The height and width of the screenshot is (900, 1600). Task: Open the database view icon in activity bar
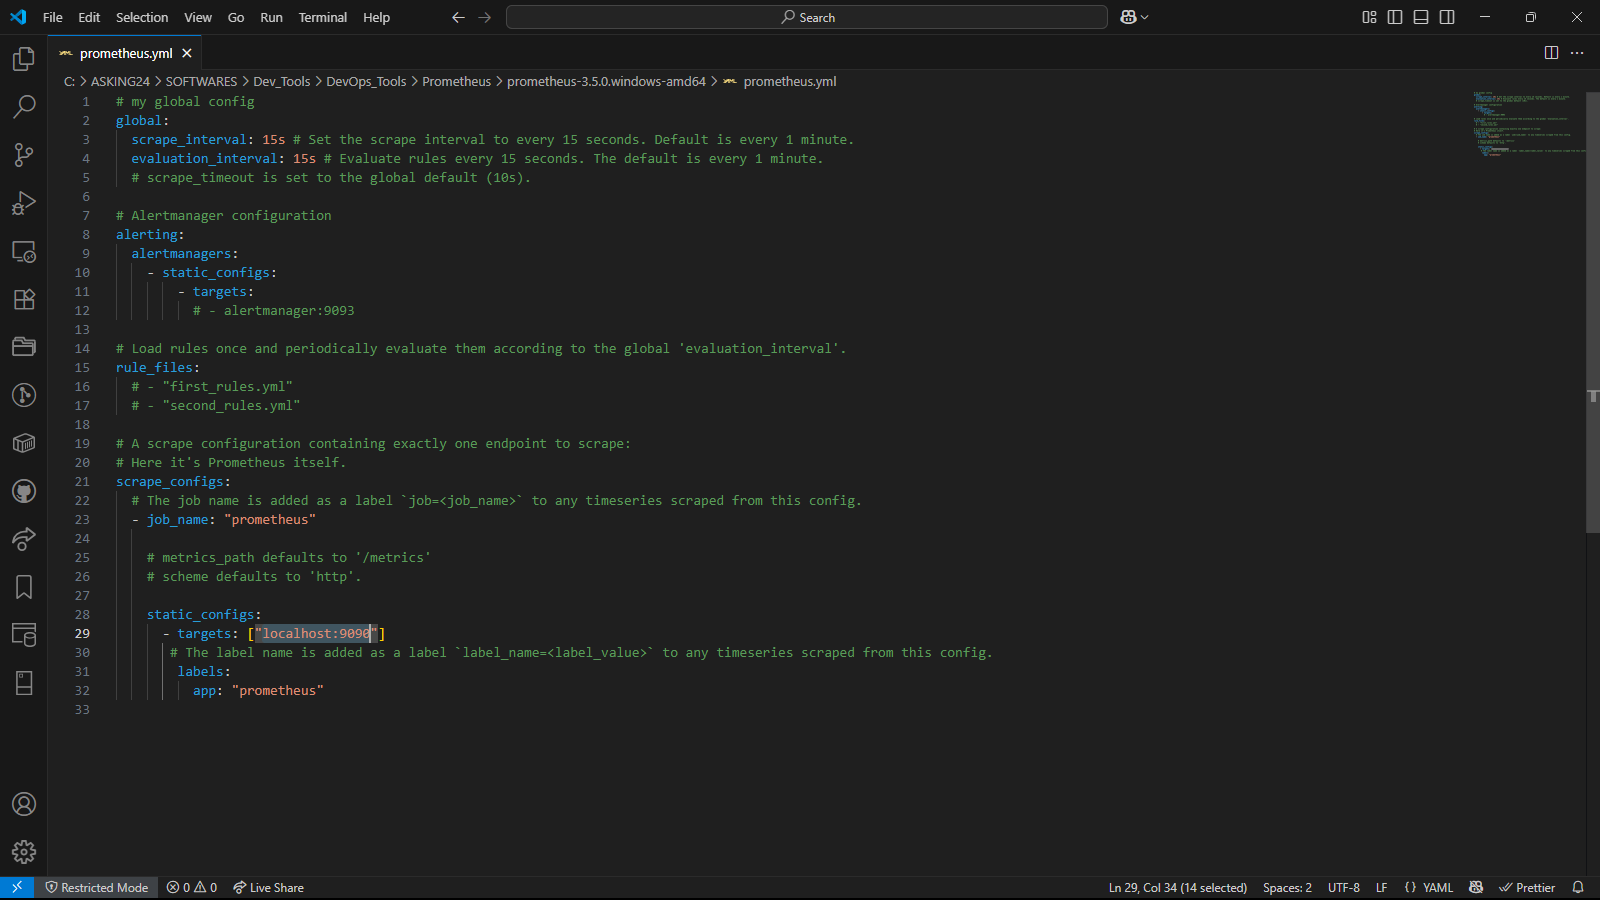[x=24, y=635]
